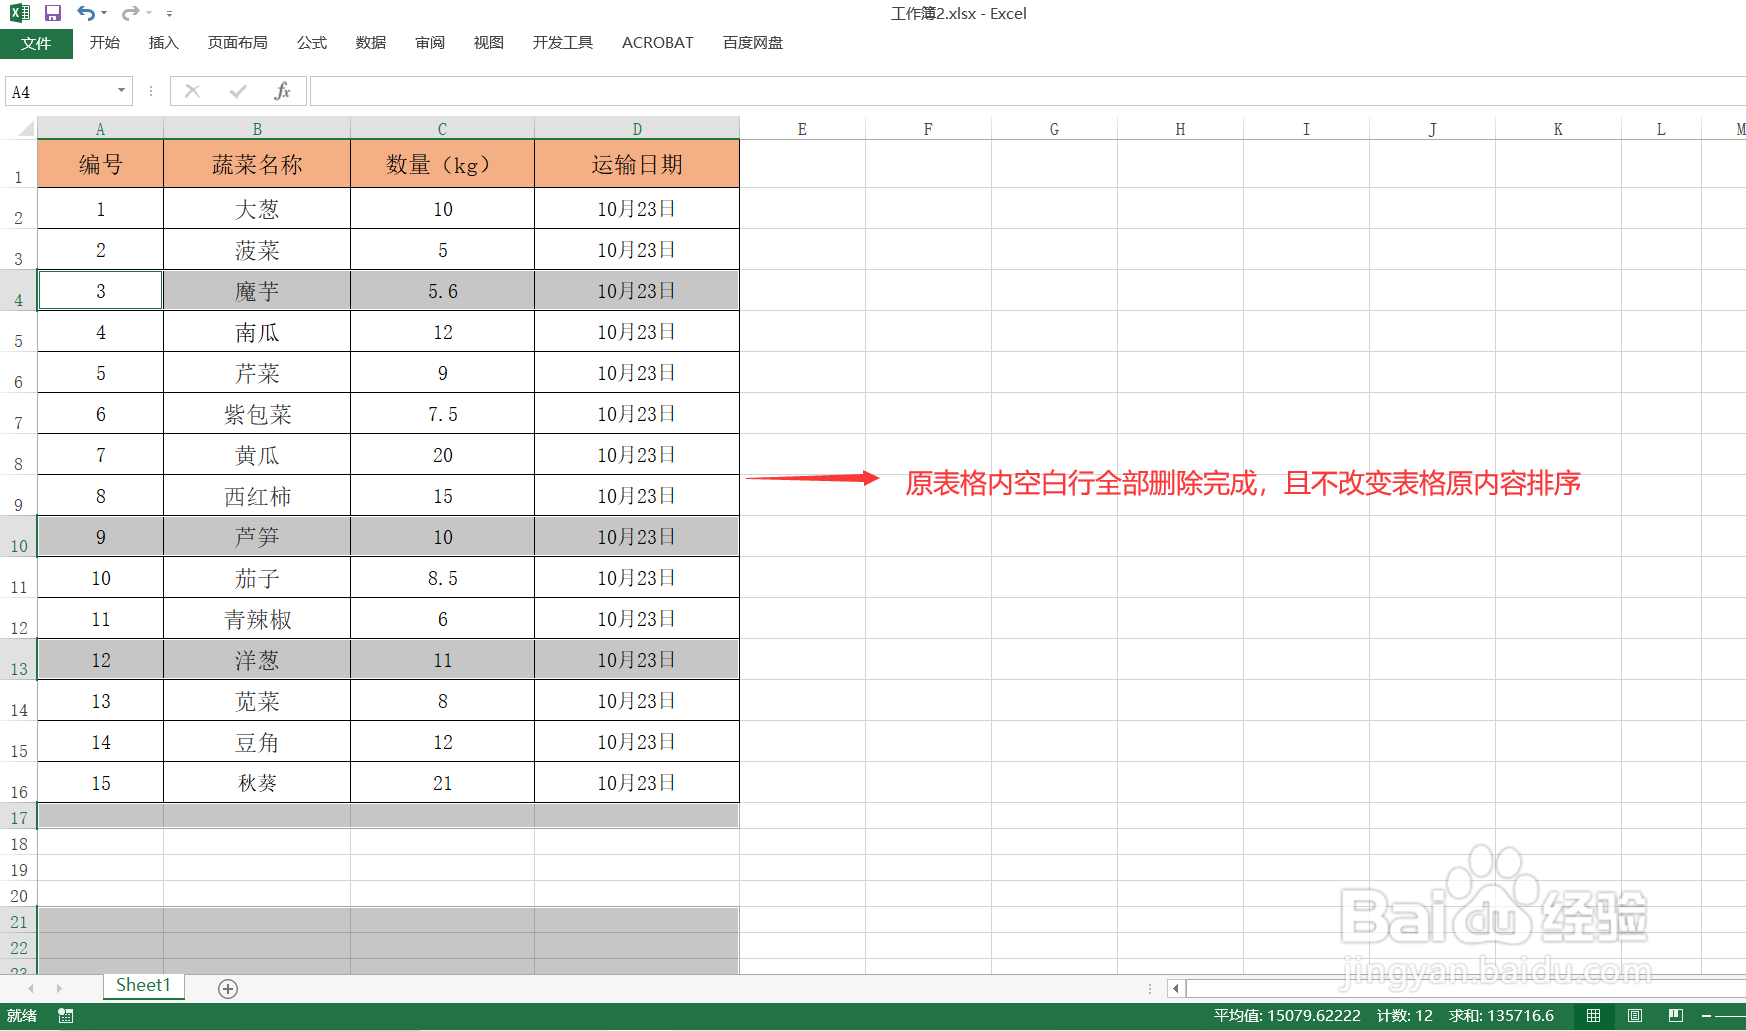Click the Insert Function fx icon
1746x1031 pixels.
[x=282, y=91]
